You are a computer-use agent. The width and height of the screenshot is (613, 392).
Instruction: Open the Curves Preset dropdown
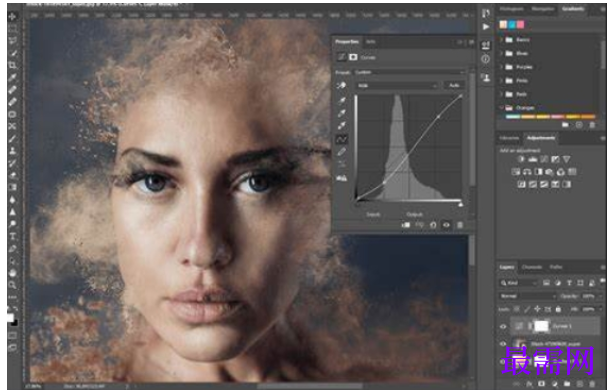(409, 72)
